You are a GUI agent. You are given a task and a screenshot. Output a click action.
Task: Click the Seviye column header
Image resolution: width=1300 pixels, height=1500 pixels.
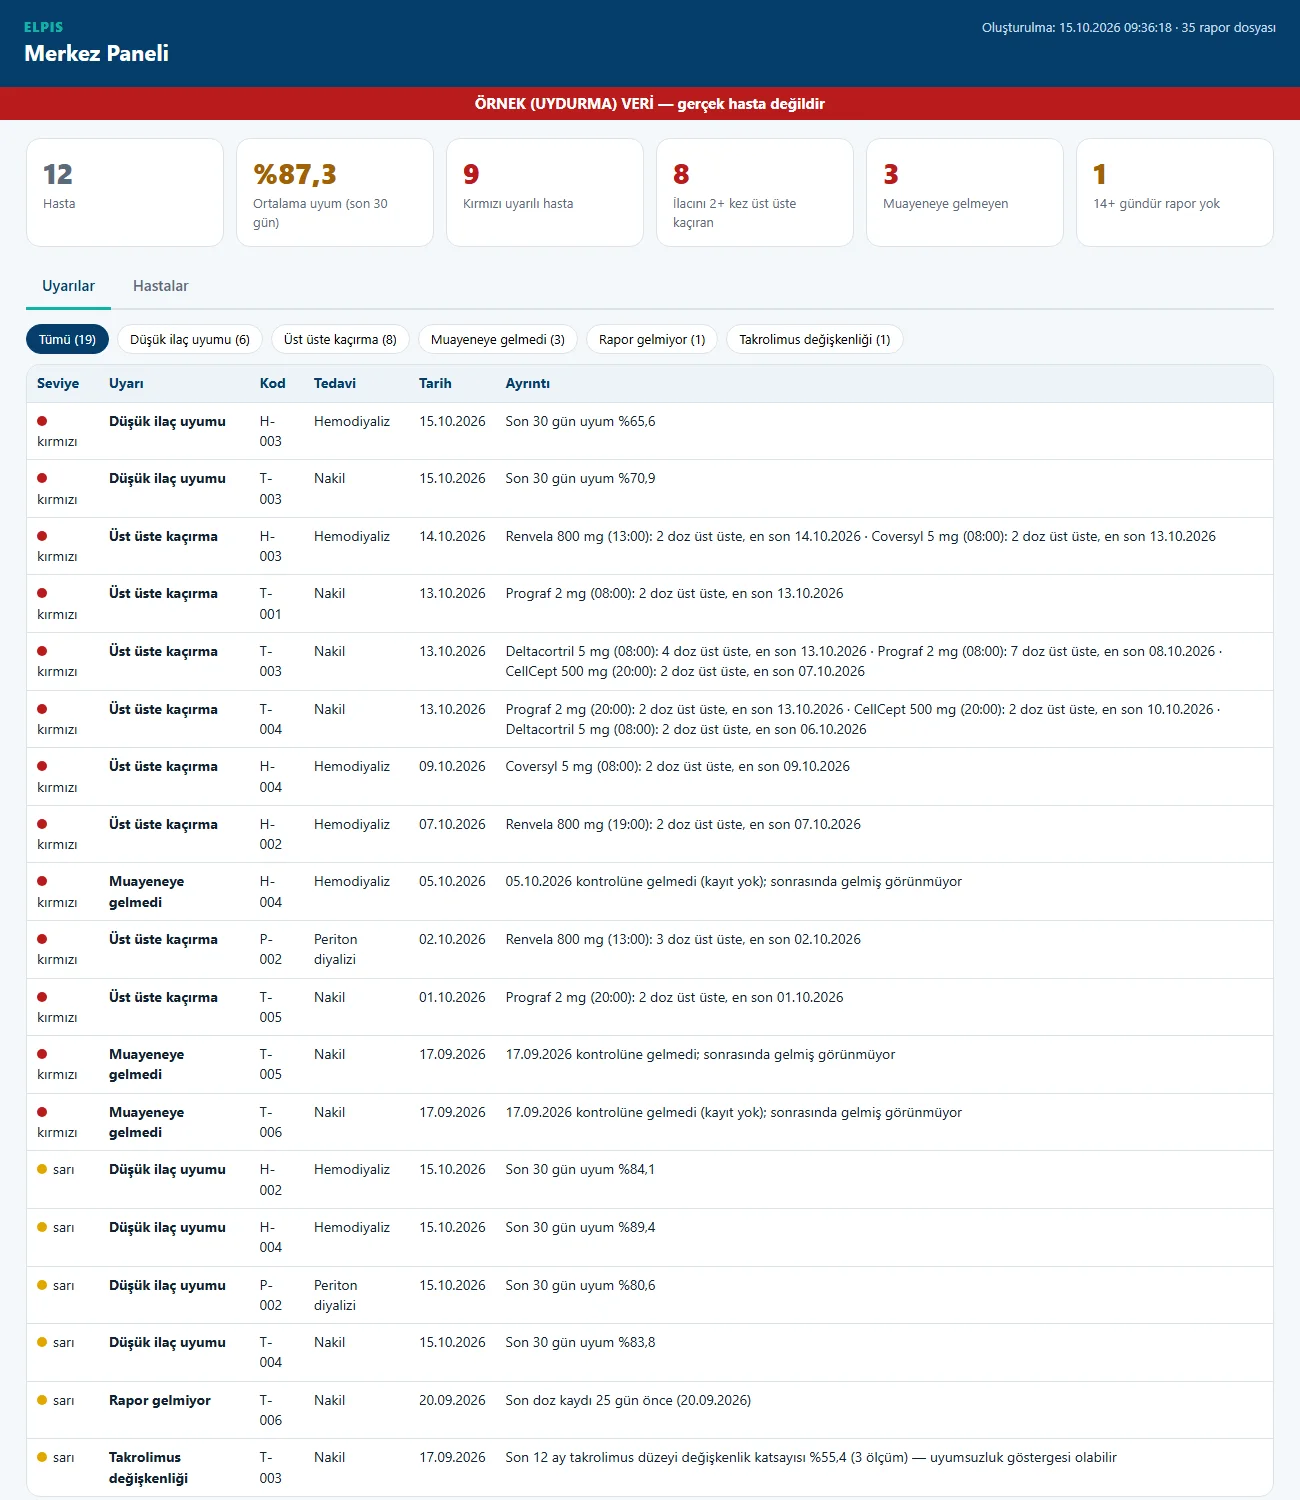(x=58, y=384)
